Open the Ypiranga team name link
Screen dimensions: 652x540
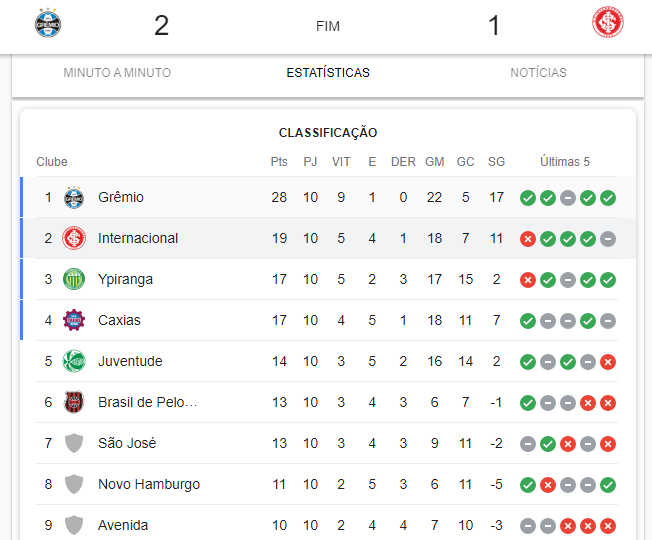126,279
